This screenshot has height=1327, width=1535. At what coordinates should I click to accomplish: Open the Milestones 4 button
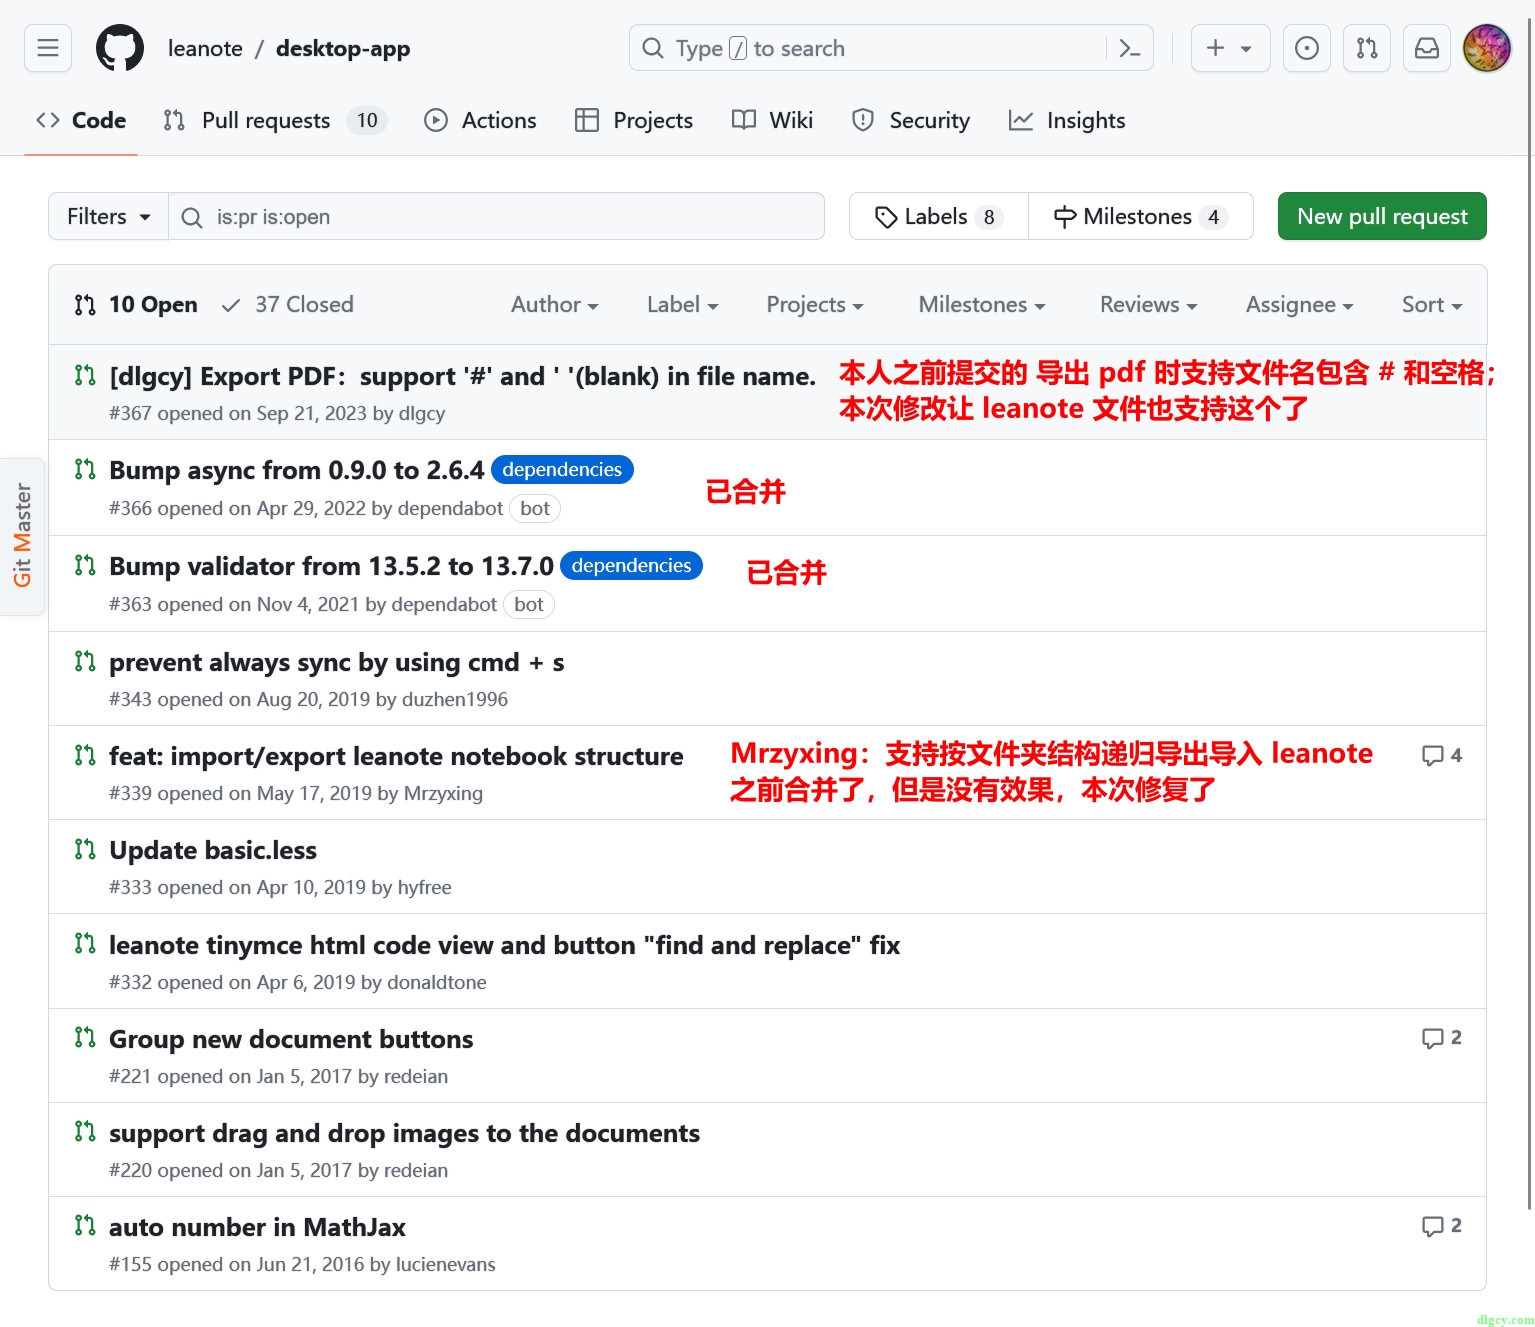pos(1141,216)
